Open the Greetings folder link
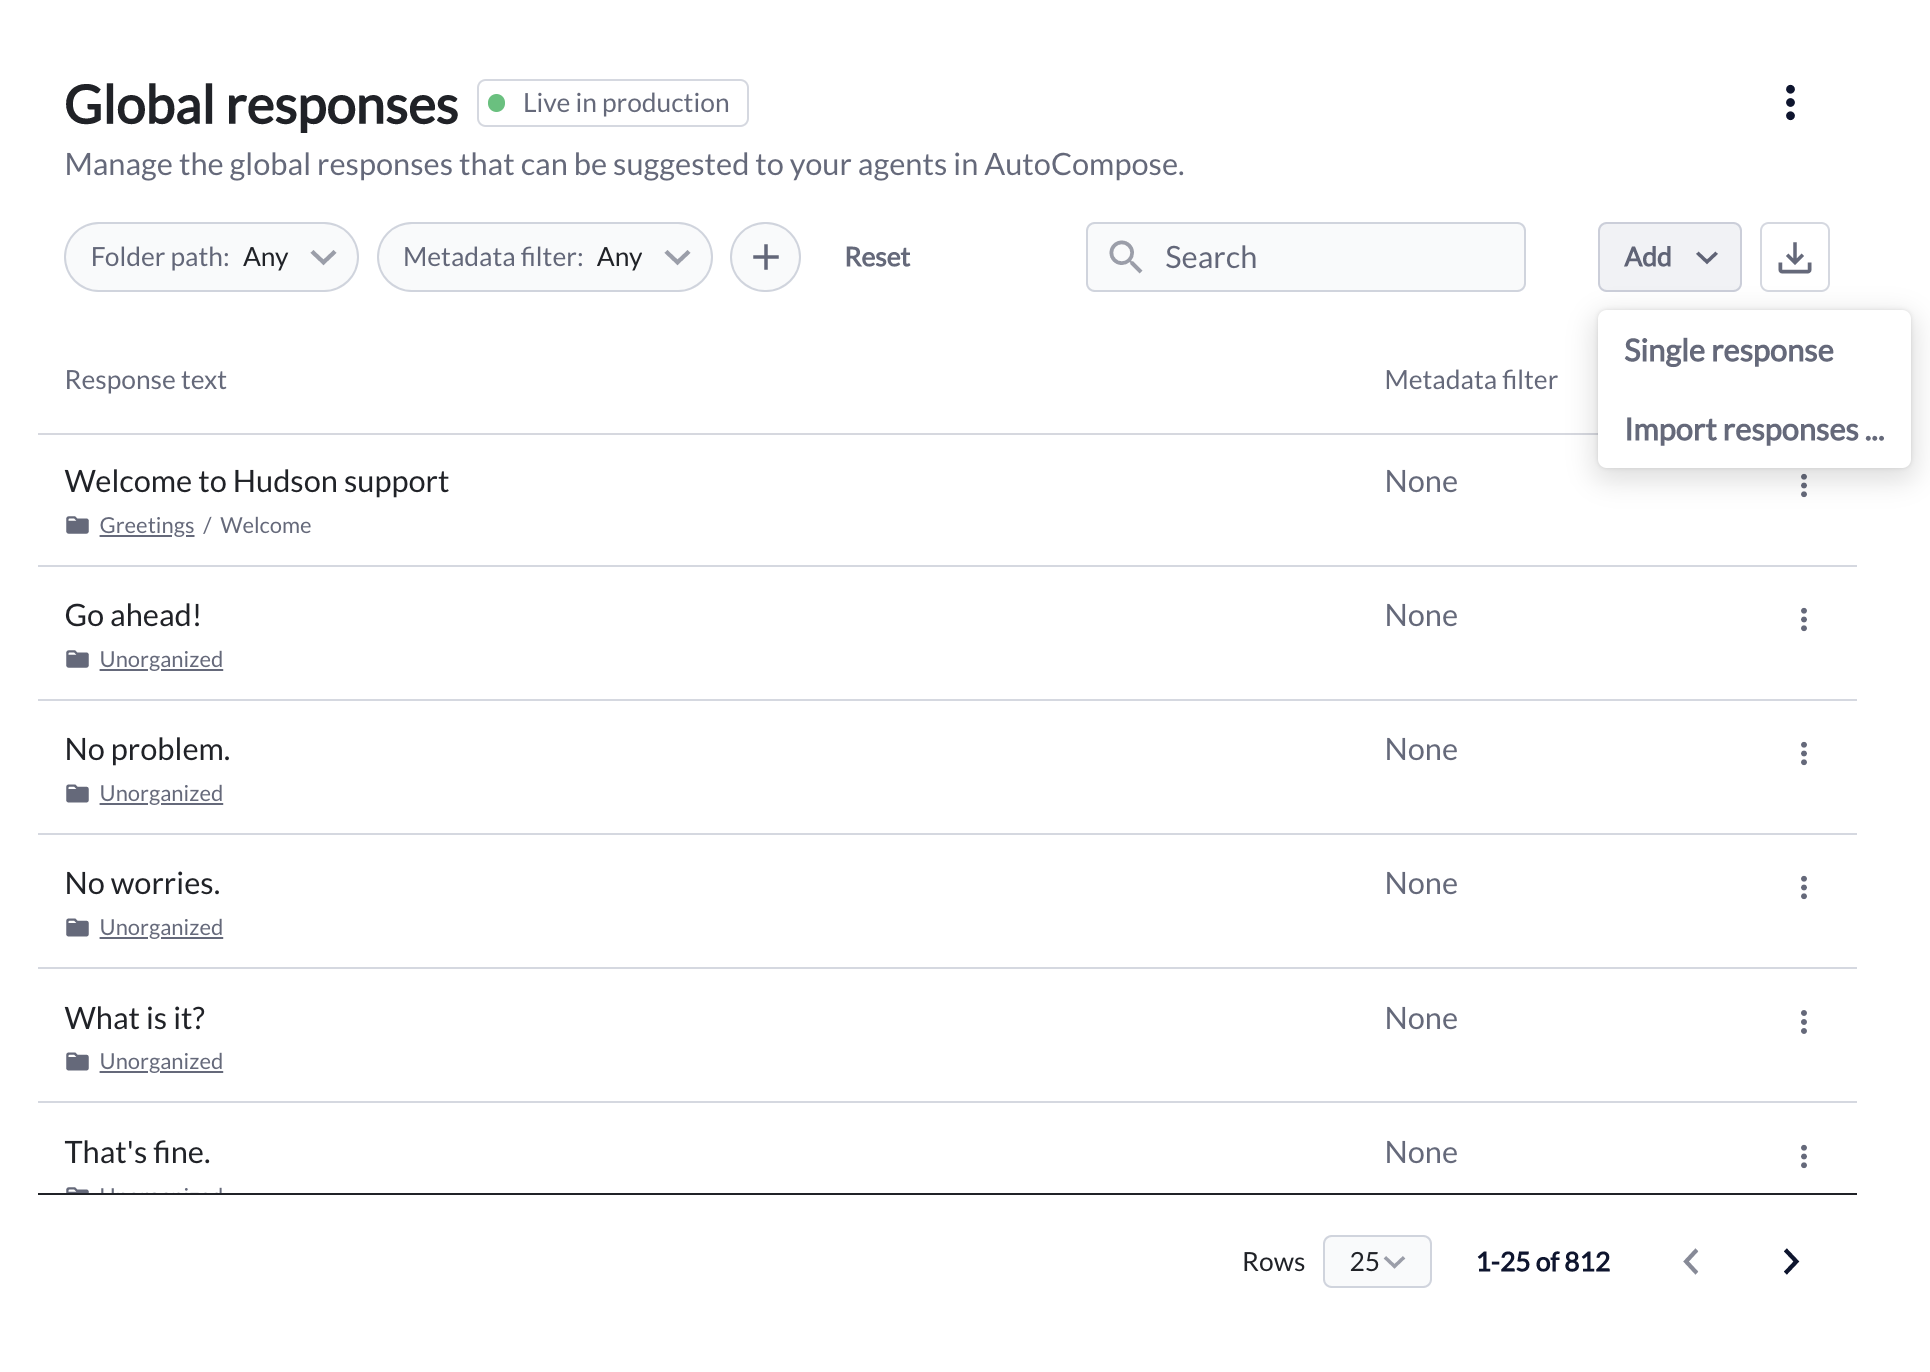The width and height of the screenshot is (1930, 1372). [147, 526]
